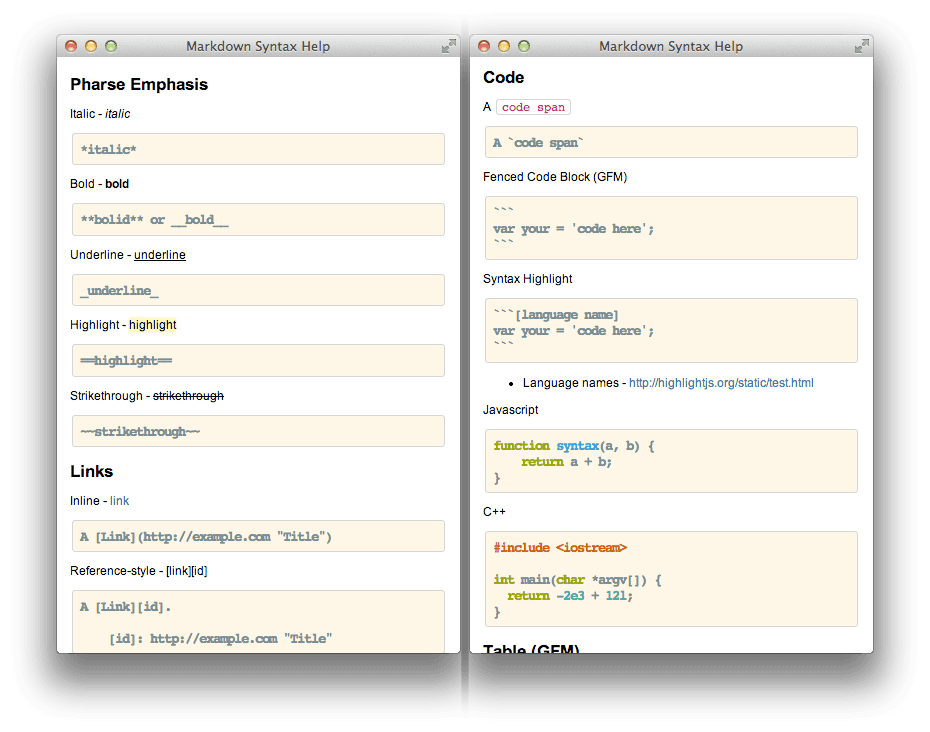Follow the blue inline 'link' example
The width and height of the screenshot is (930, 732).
(x=119, y=501)
